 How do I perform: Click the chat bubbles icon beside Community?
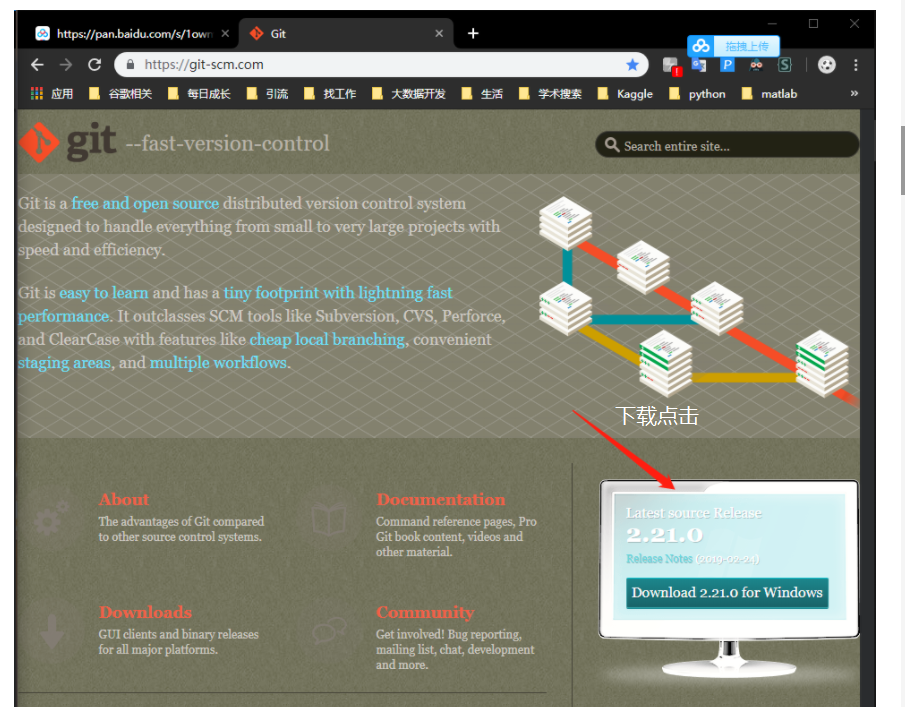tap(330, 630)
